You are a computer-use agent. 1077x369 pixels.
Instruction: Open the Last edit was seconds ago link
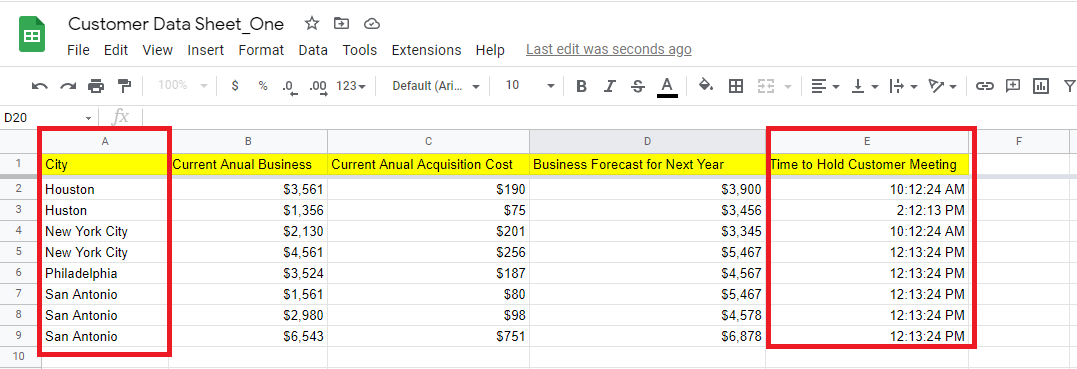(609, 49)
